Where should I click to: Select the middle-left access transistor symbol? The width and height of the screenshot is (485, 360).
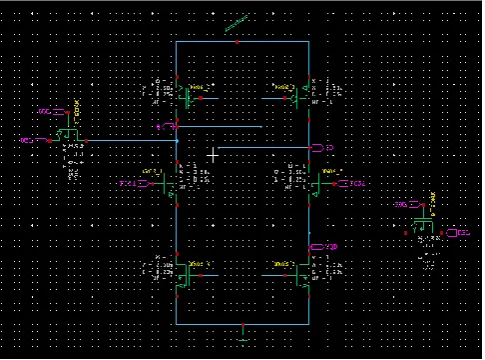pos(167,184)
